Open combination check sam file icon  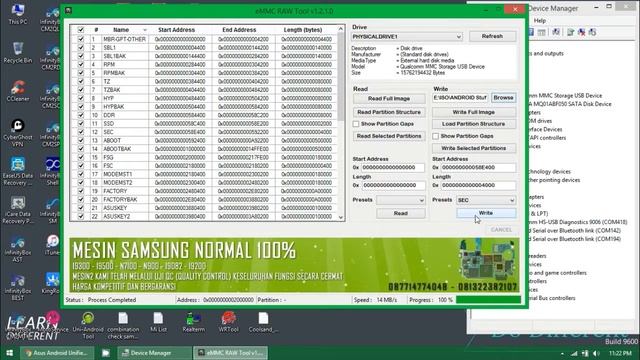coord(123,325)
